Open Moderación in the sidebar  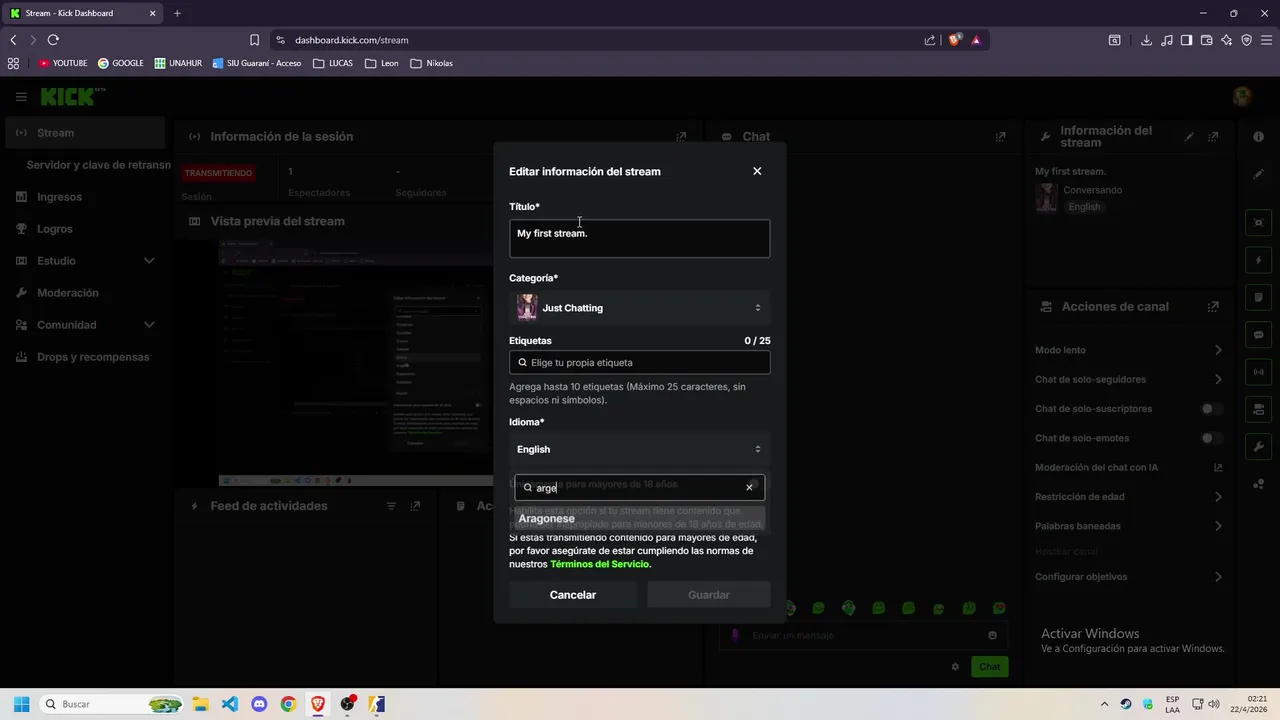[67, 293]
